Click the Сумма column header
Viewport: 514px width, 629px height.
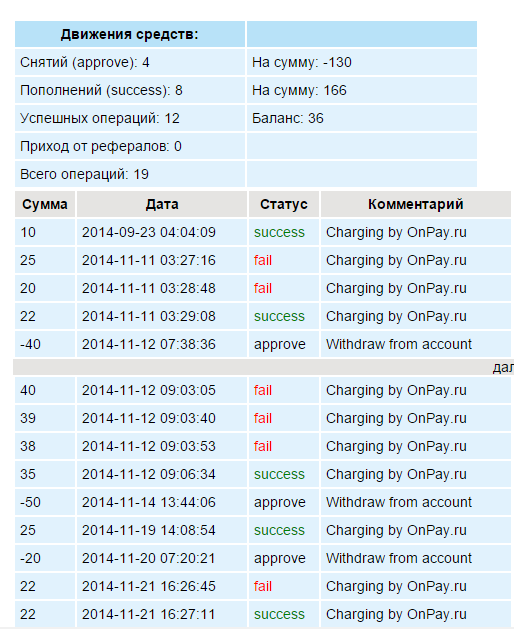point(45,204)
